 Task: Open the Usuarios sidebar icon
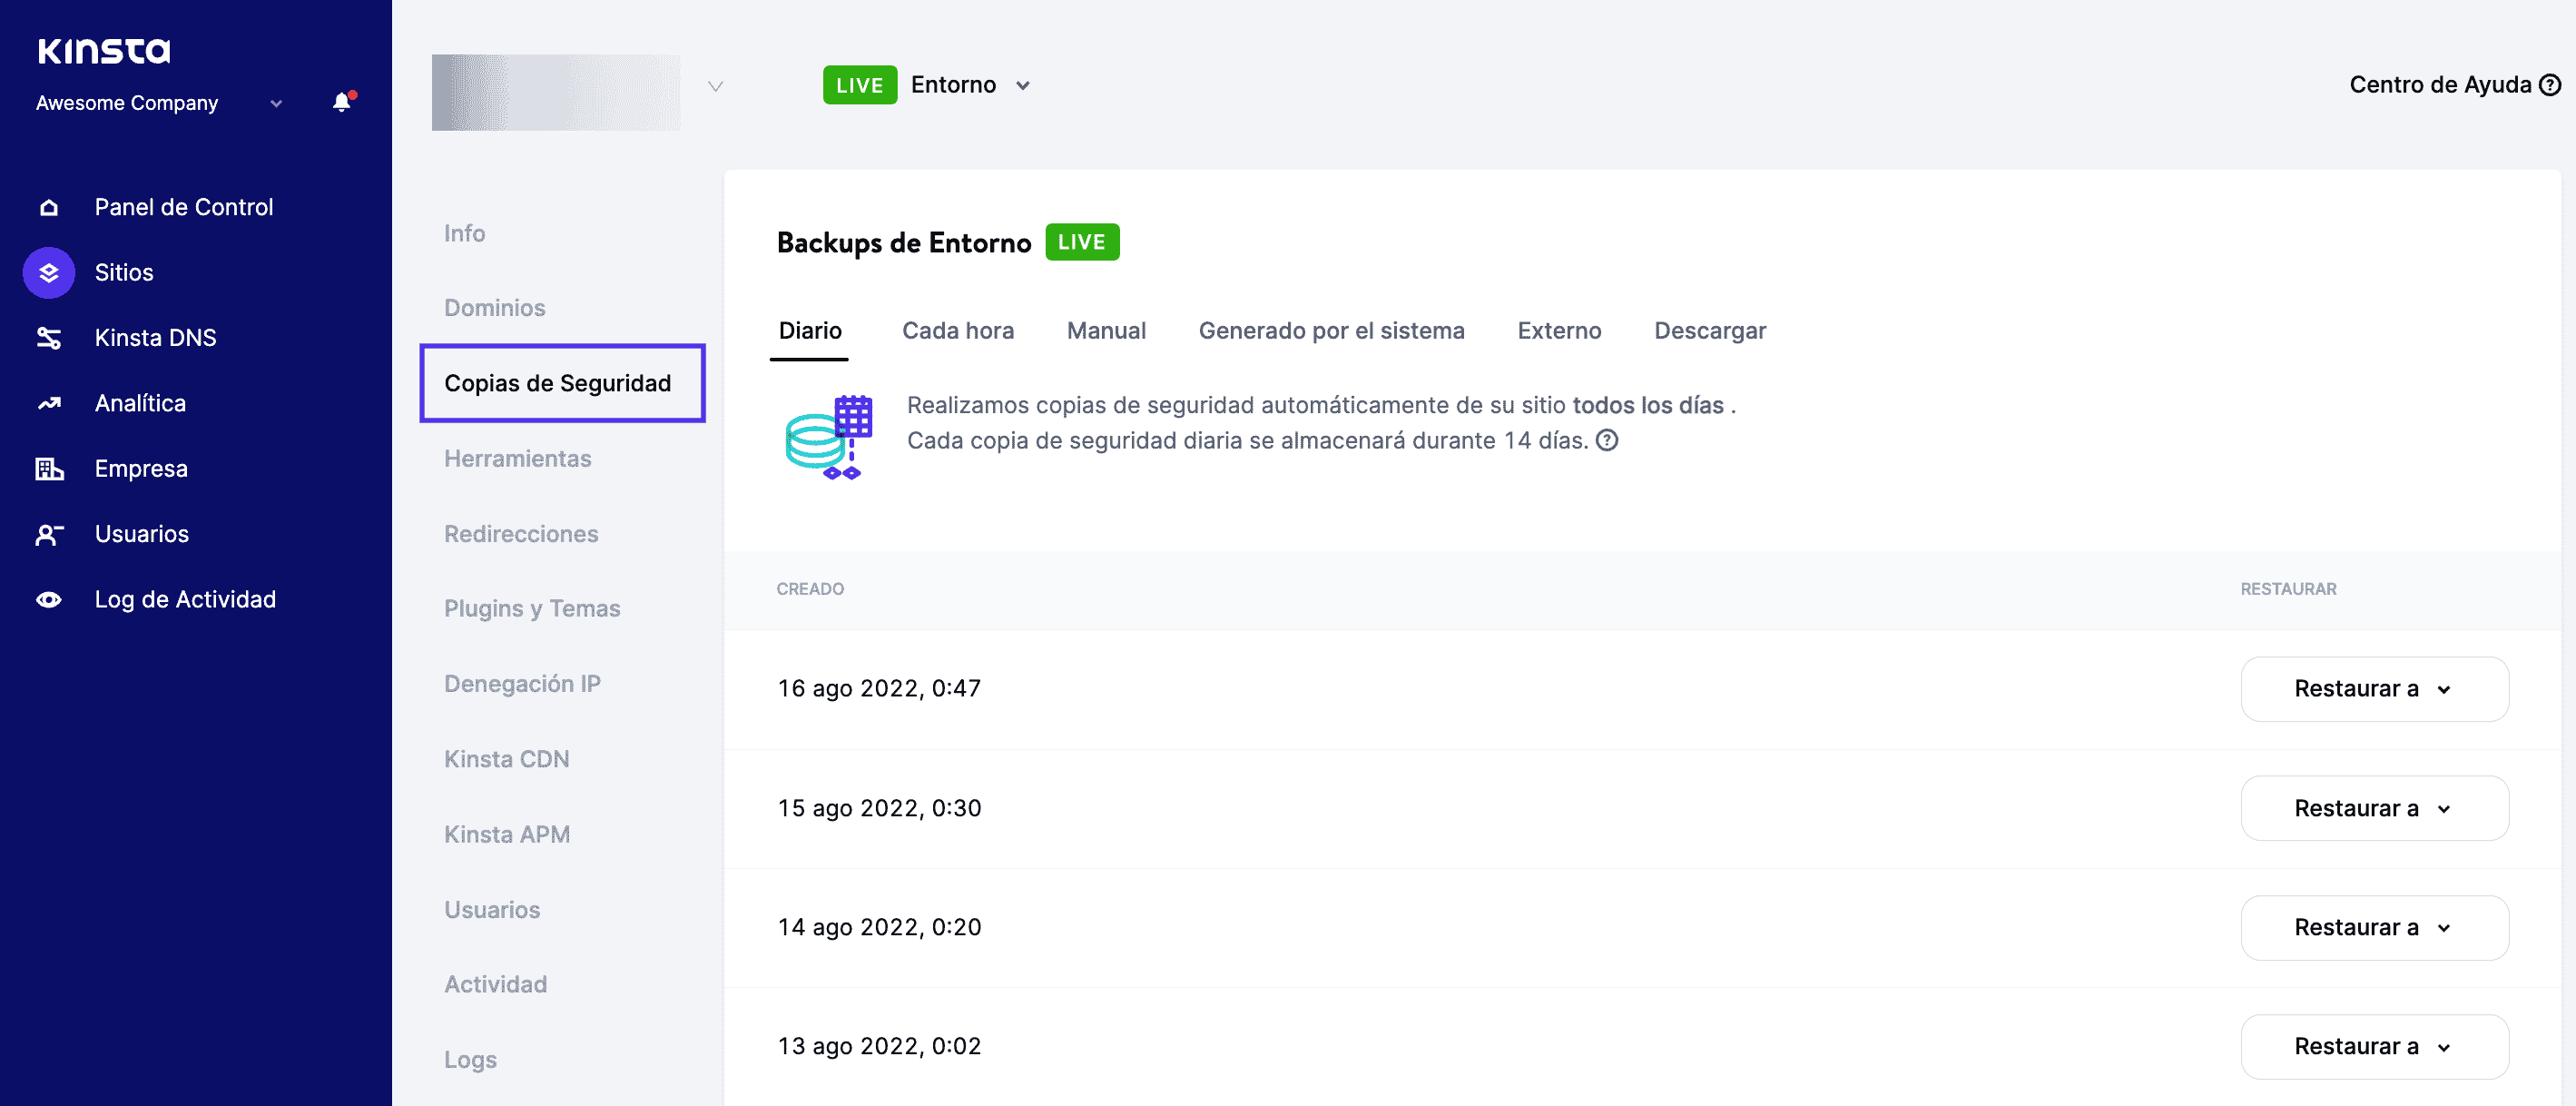(49, 534)
